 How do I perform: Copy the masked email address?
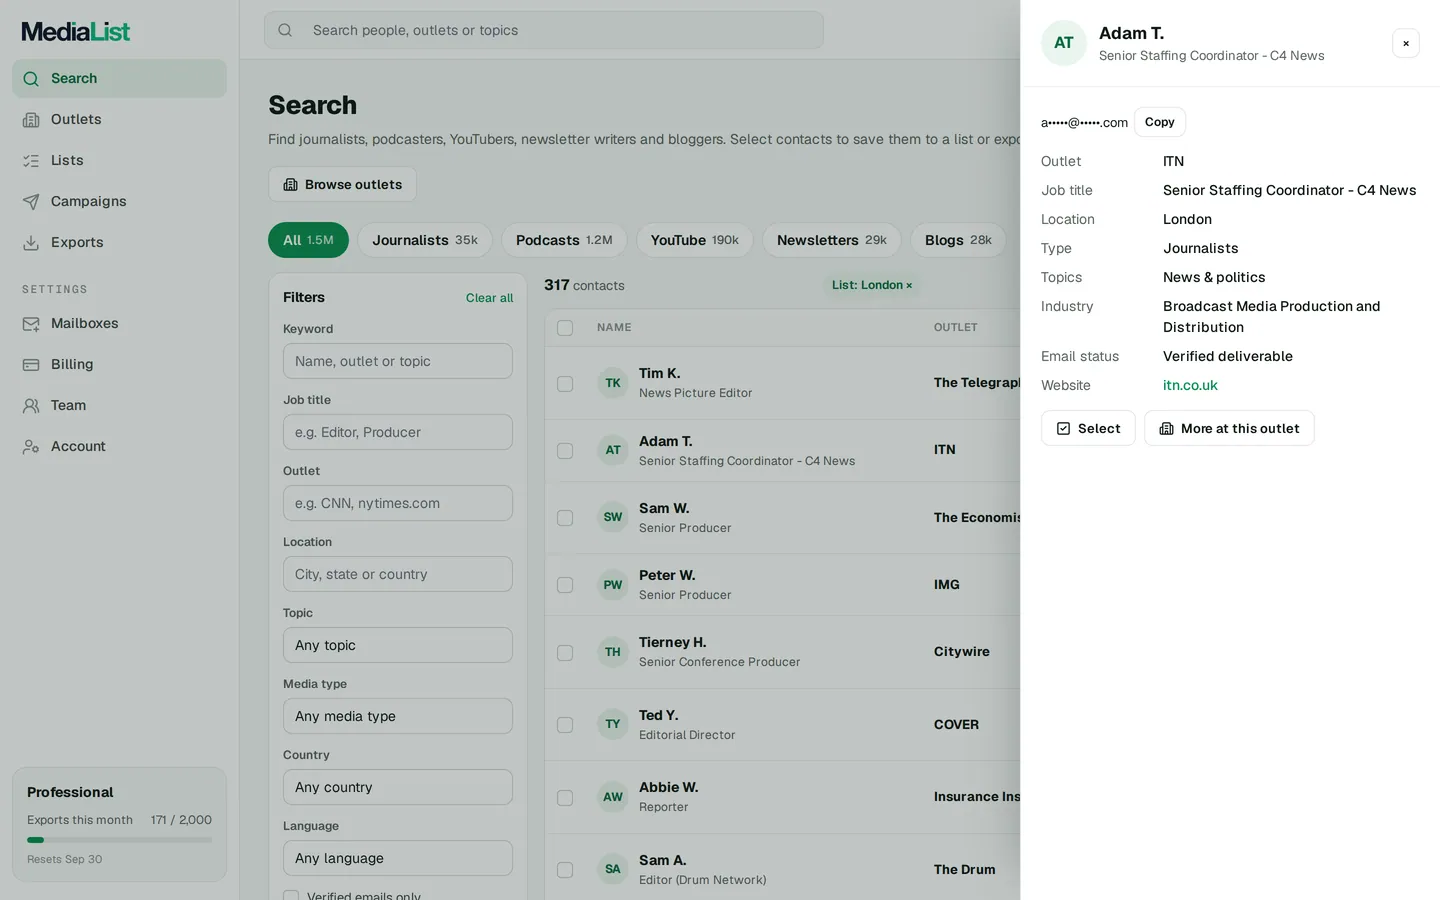click(x=1160, y=122)
